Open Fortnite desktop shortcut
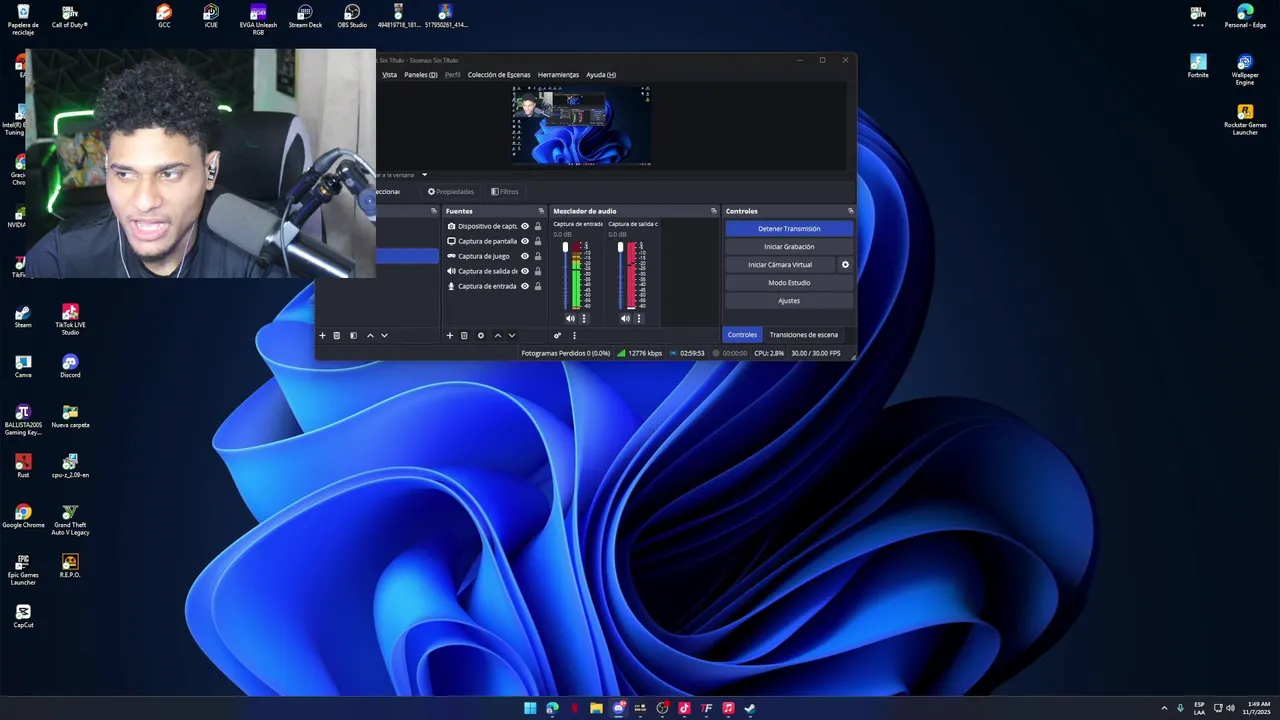Image resolution: width=1280 pixels, height=720 pixels. tap(1198, 66)
